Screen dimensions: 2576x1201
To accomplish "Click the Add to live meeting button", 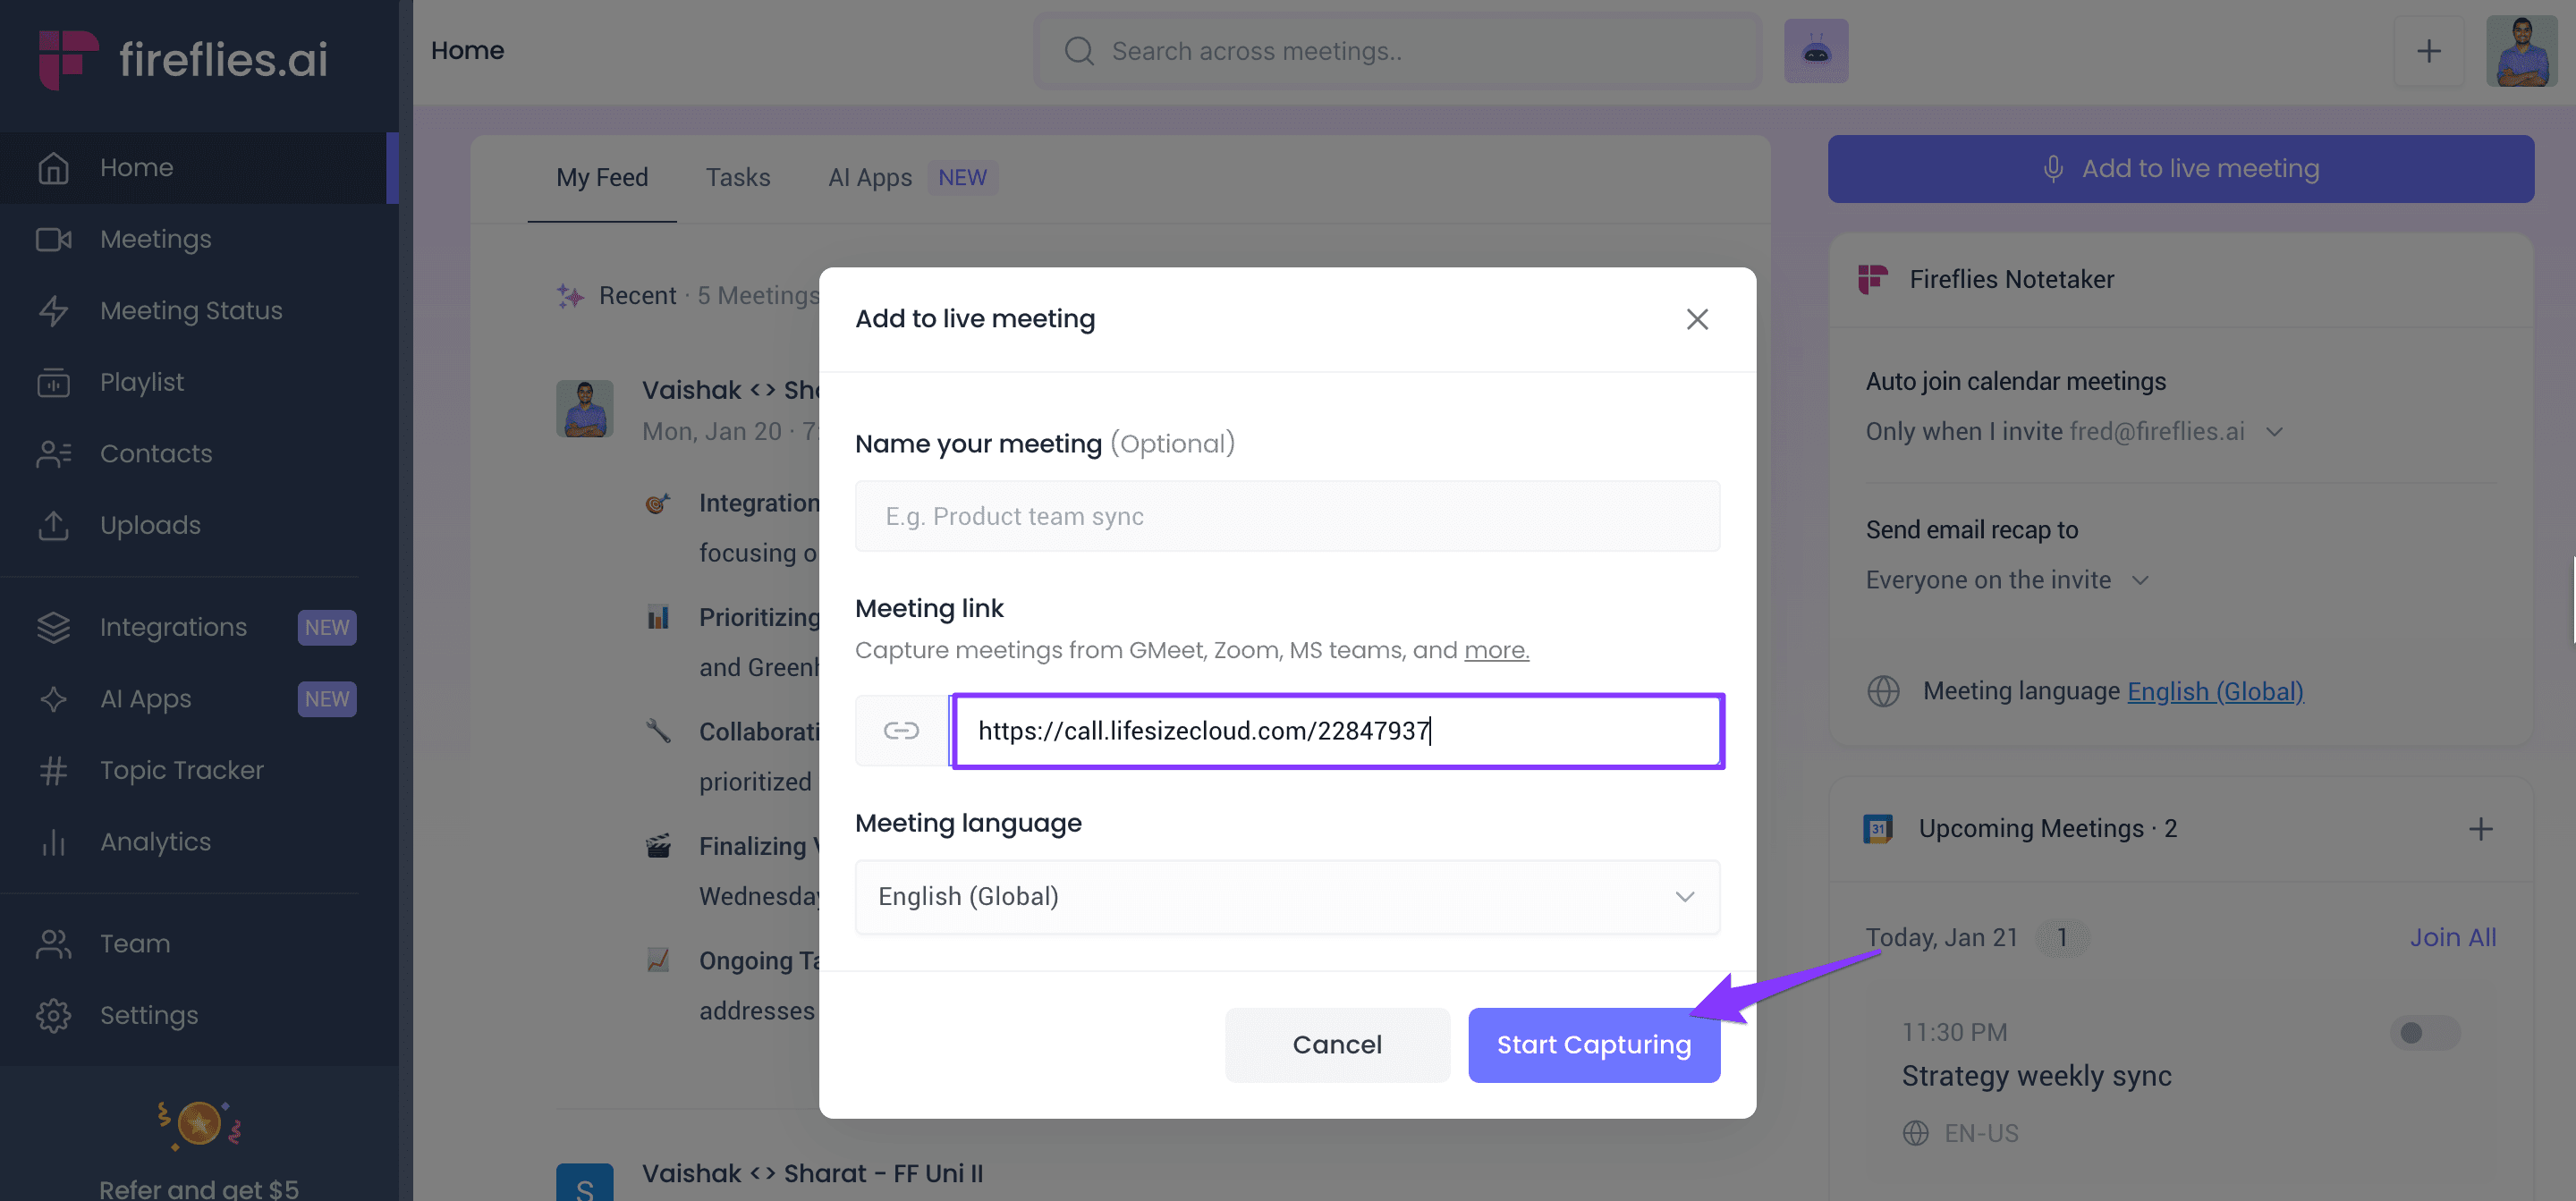I will (2180, 168).
